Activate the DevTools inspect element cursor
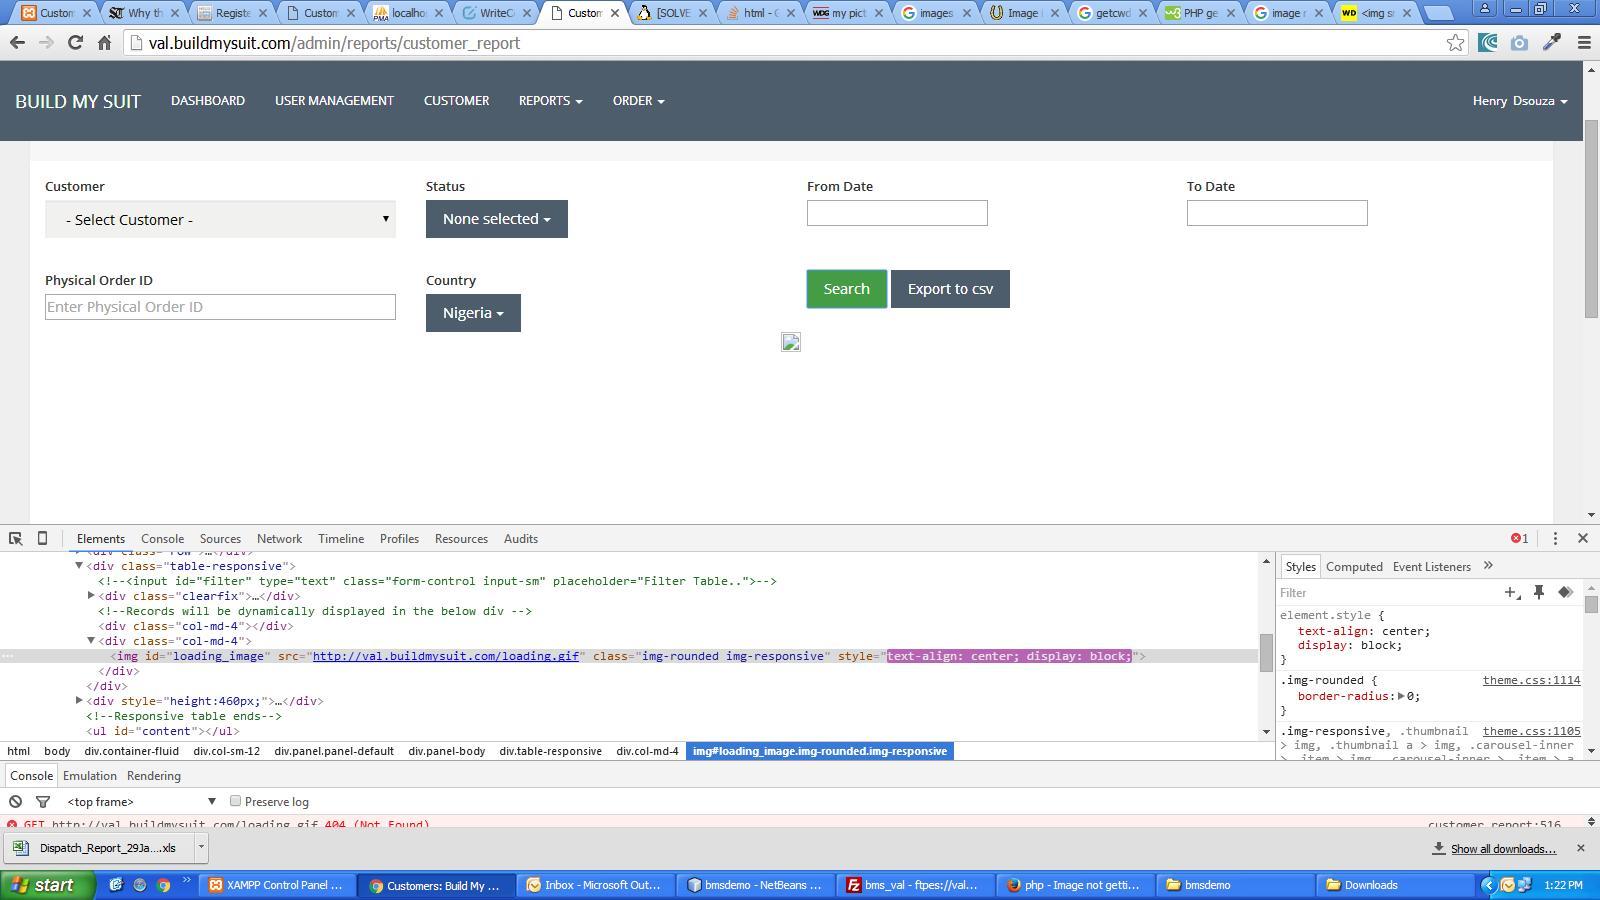The width and height of the screenshot is (1600, 900). pyautogui.click(x=15, y=538)
